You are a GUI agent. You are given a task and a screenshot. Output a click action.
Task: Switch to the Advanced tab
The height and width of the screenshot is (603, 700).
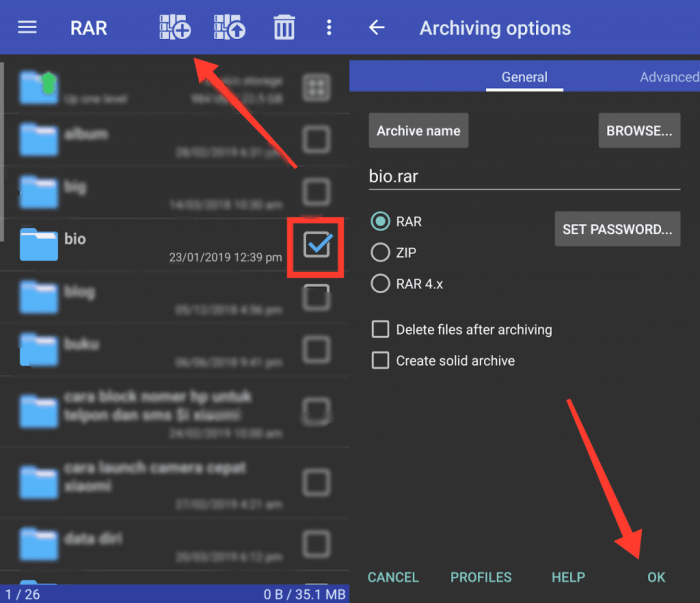pyautogui.click(x=669, y=77)
